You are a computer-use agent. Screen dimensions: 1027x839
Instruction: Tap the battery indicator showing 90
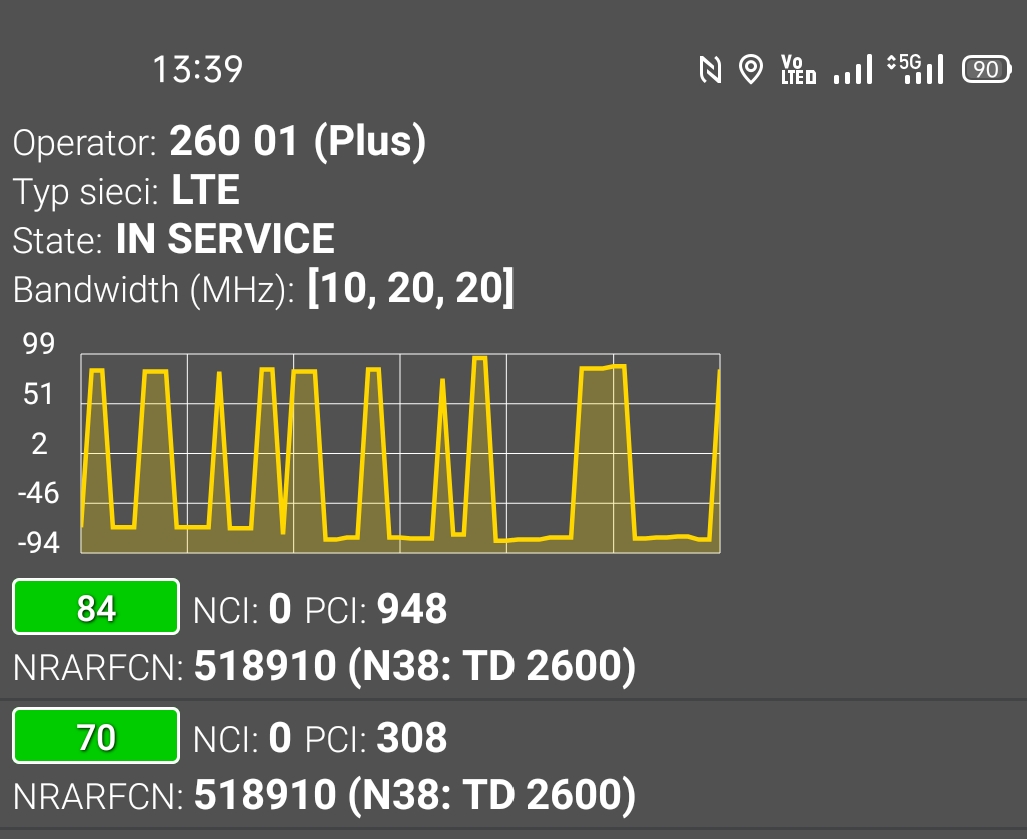(986, 69)
